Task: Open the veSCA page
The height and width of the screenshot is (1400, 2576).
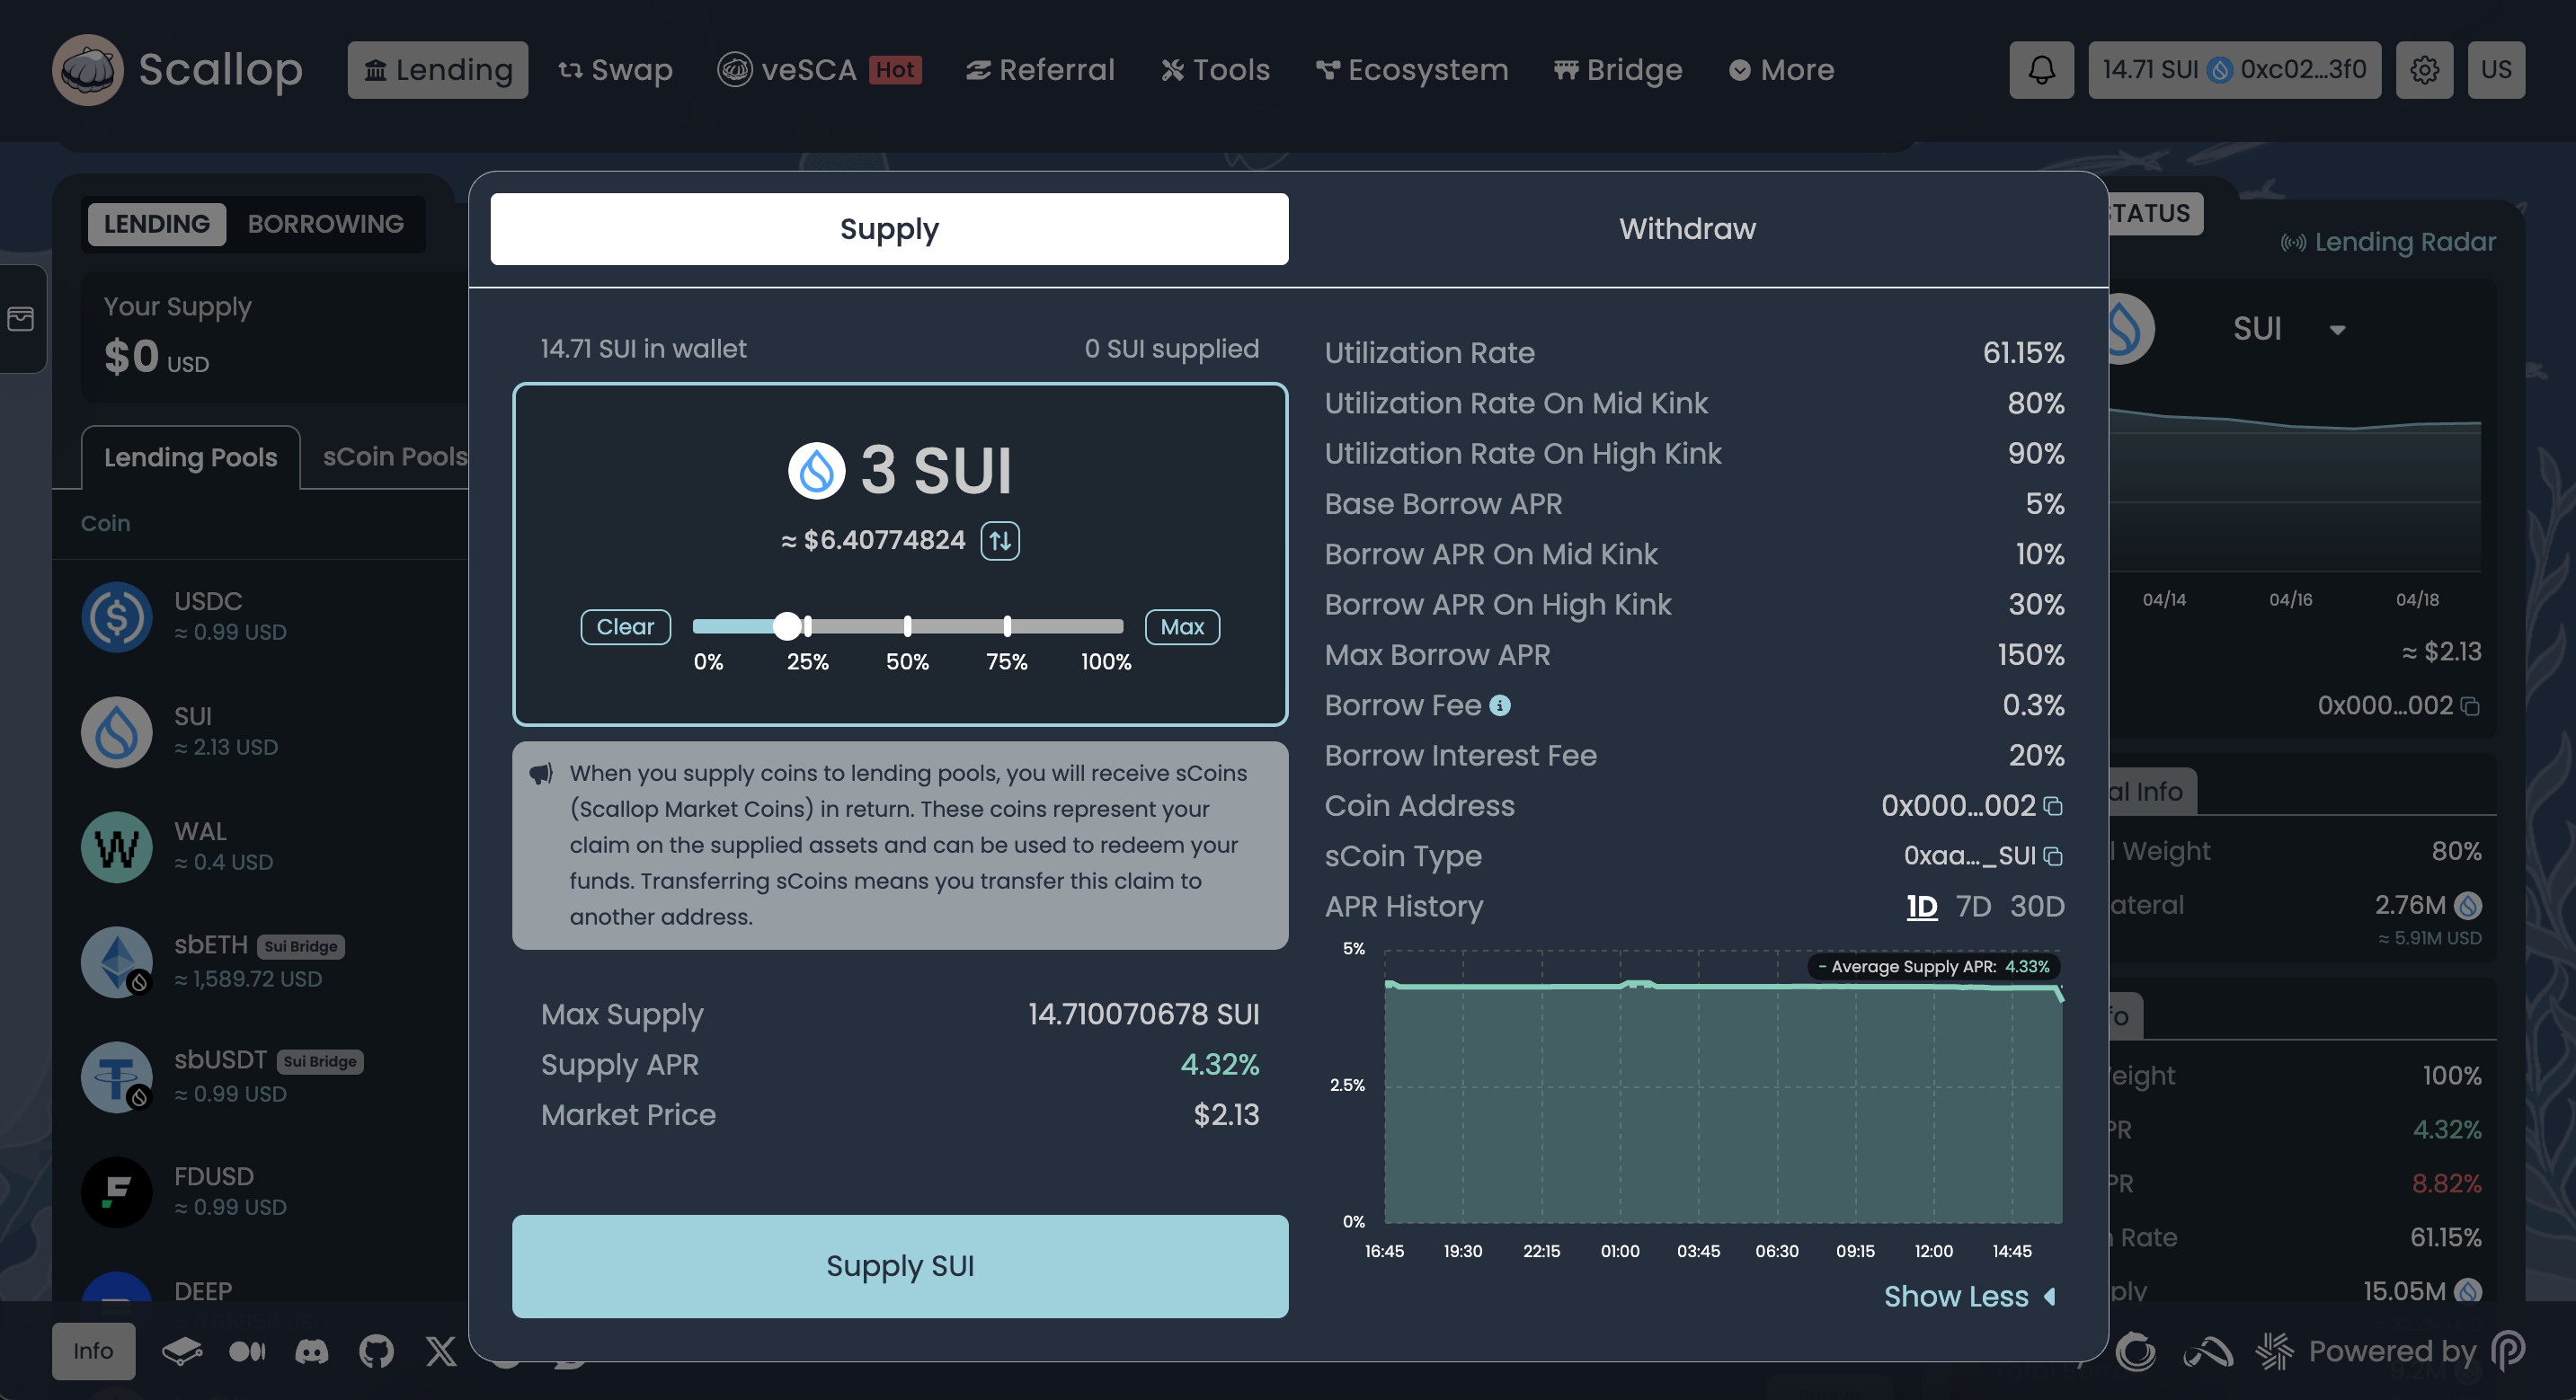Action: [819, 70]
